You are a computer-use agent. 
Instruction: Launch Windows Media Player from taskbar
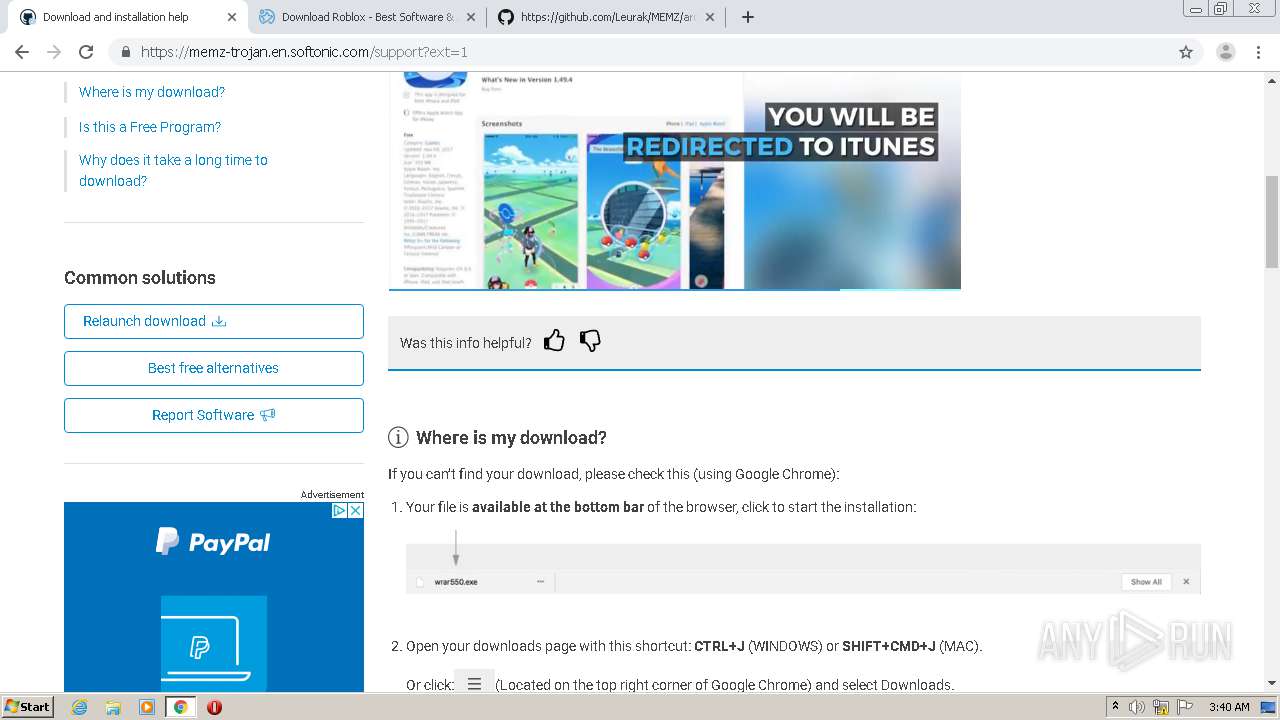[x=147, y=707]
